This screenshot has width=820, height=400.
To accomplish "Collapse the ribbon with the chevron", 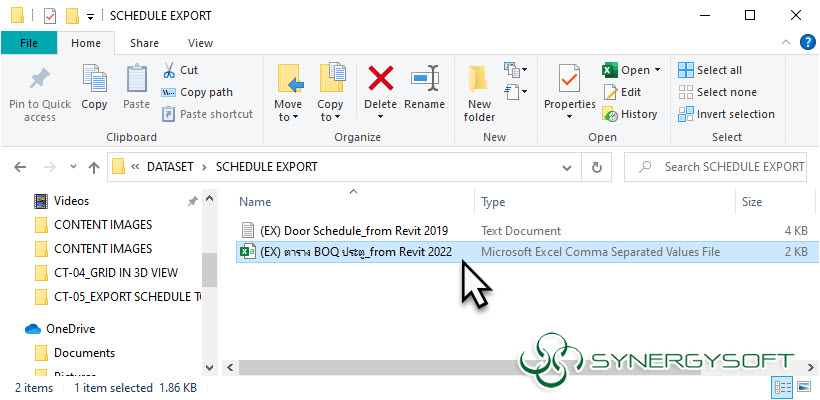I will click(786, 42).
